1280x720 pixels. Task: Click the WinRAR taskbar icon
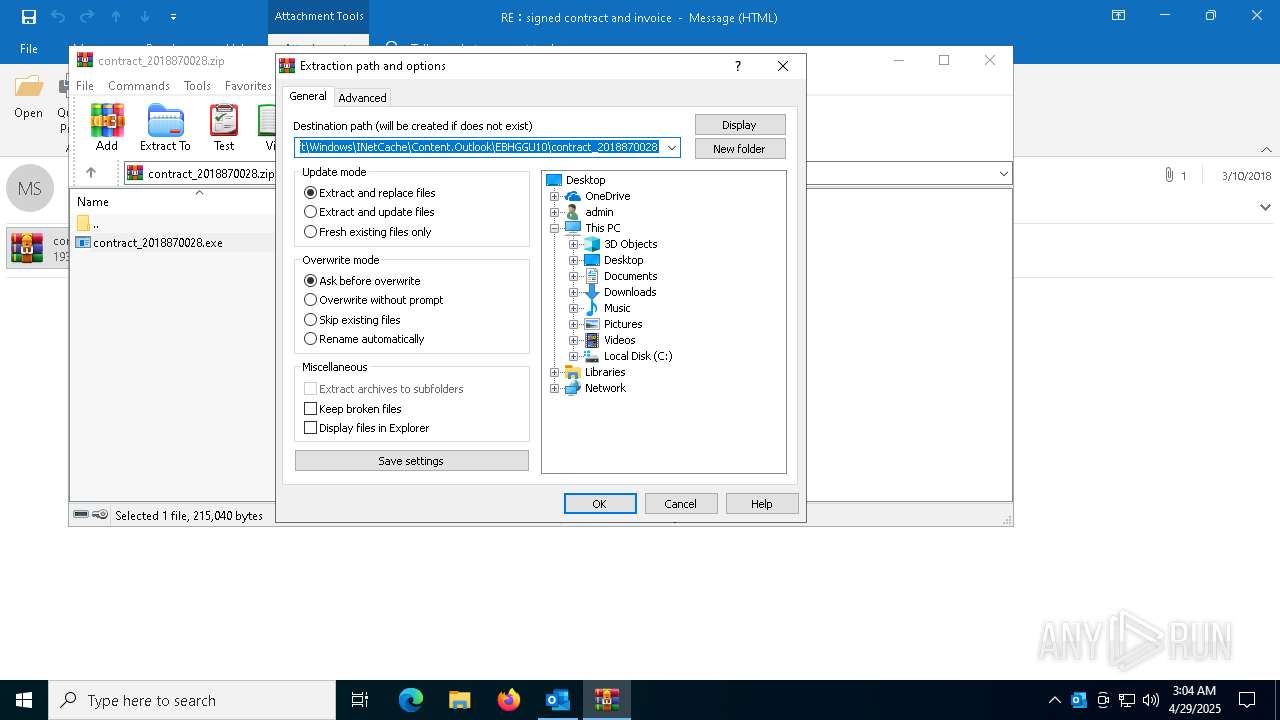(606, 700)
